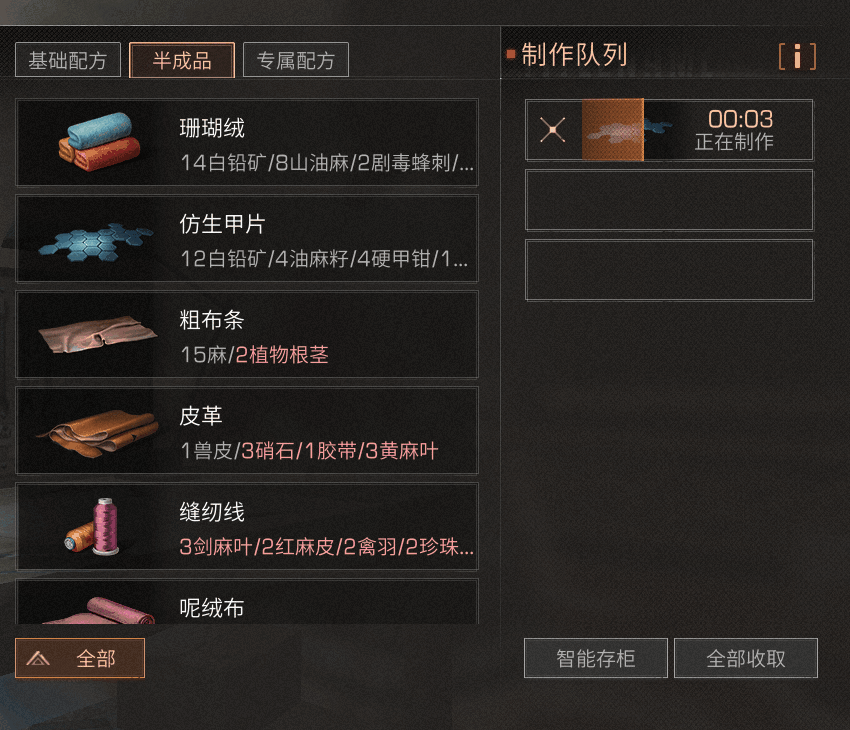Viewport: 850px width, 730px height.
Task: Click the 粗布条 cloth strip icon
Action: (98, 334)
